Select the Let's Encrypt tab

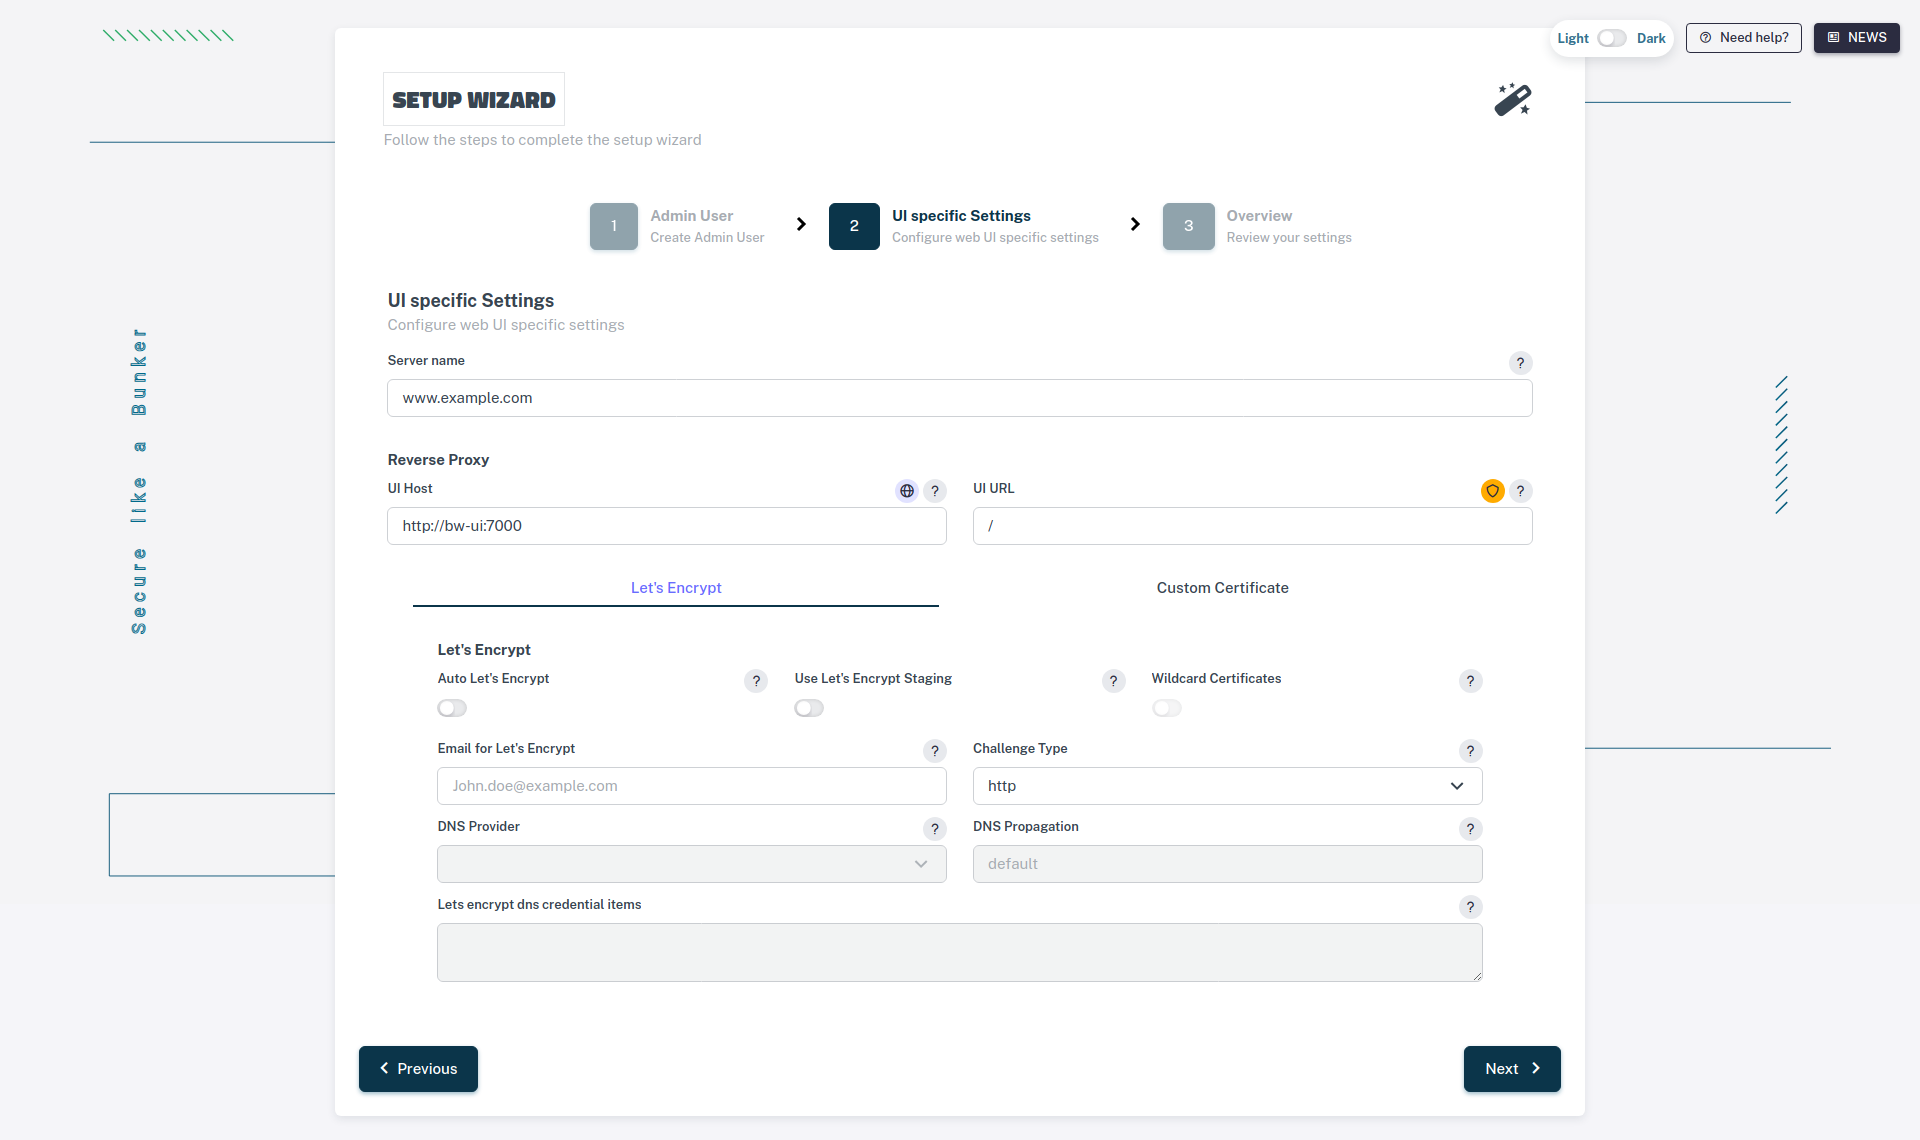pyautogui.click(x=676, y=588)
